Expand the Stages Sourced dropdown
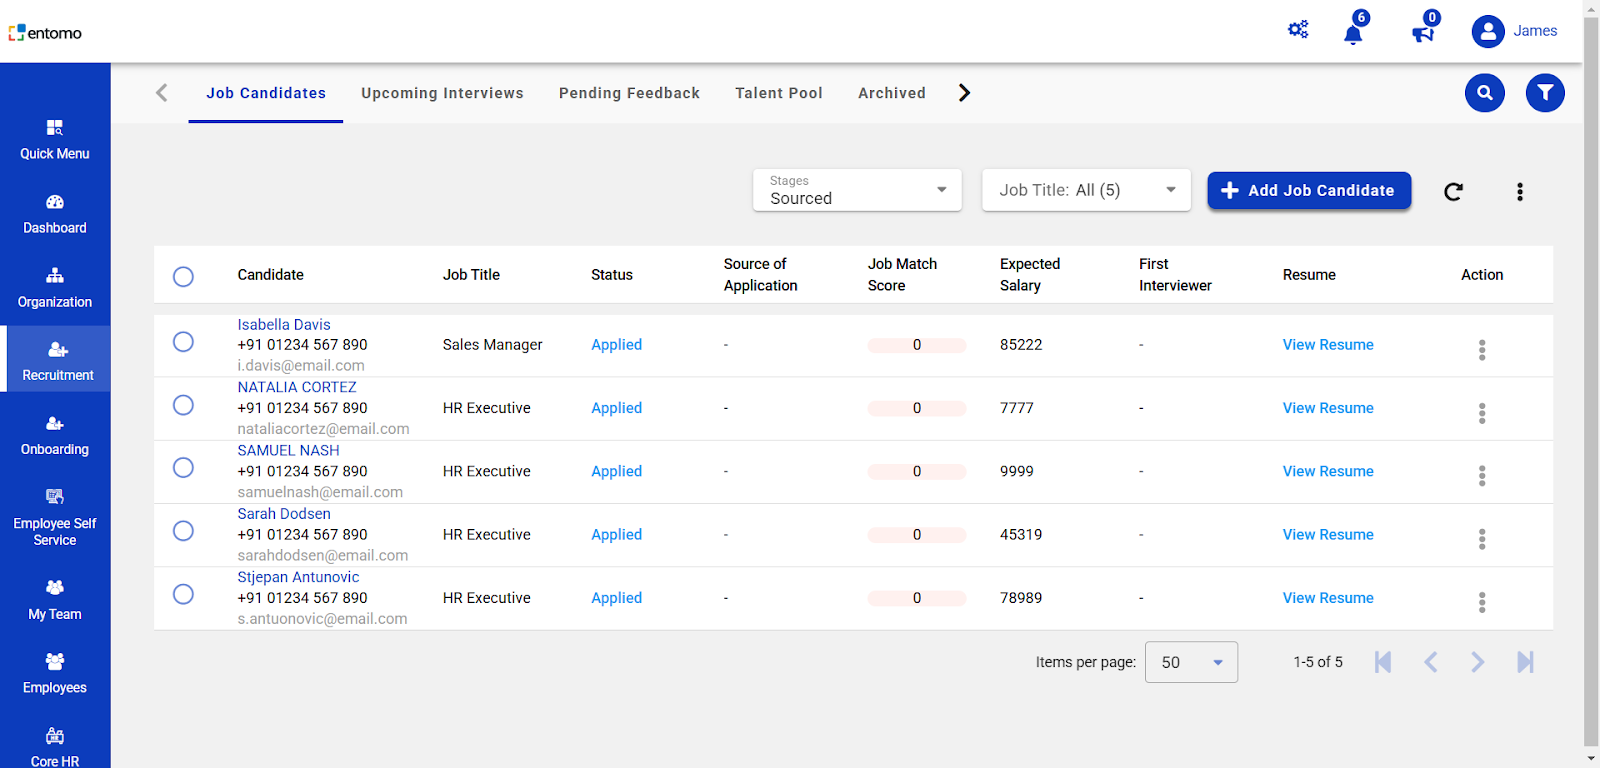 [x=857, y=190]
